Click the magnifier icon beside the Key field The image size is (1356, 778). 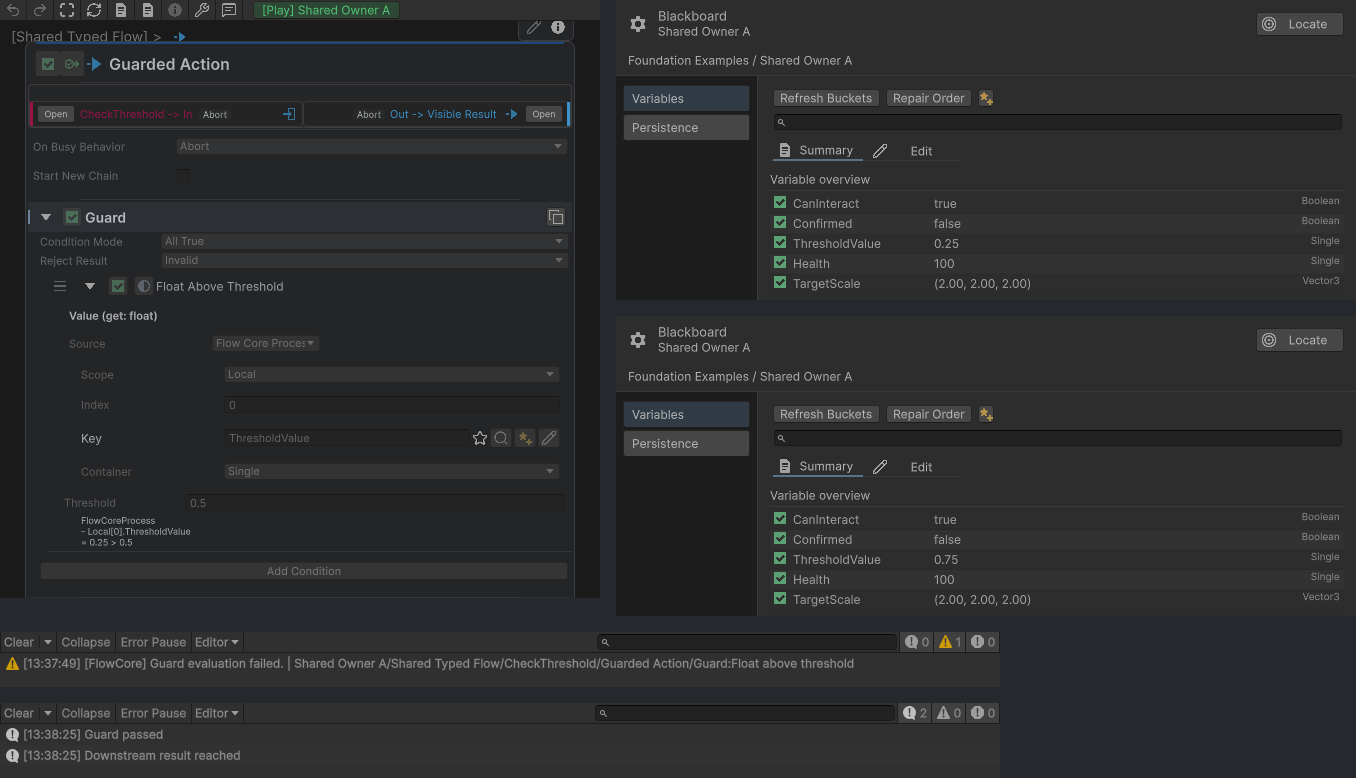pos(501,438)
